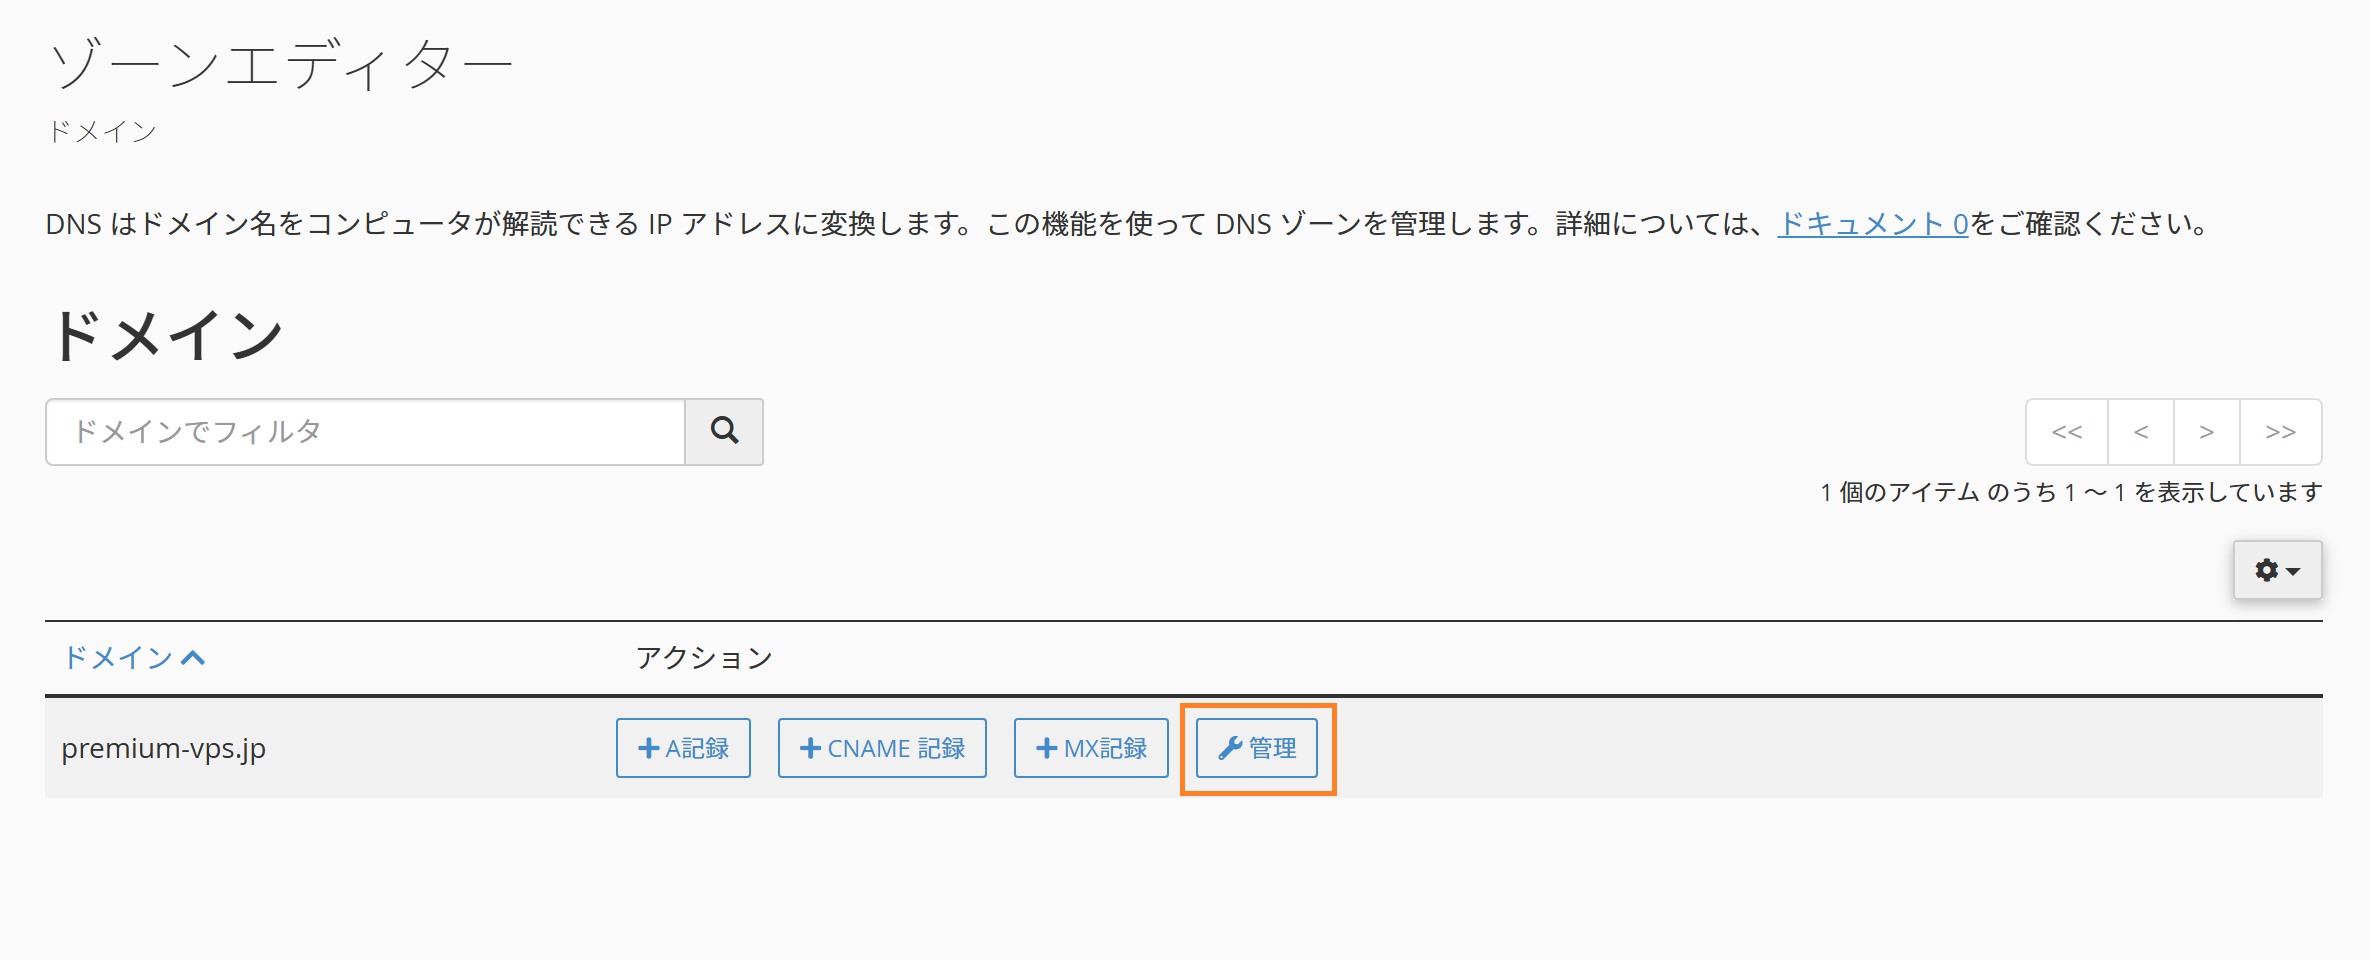Click the アクション column header

[704, 657]
